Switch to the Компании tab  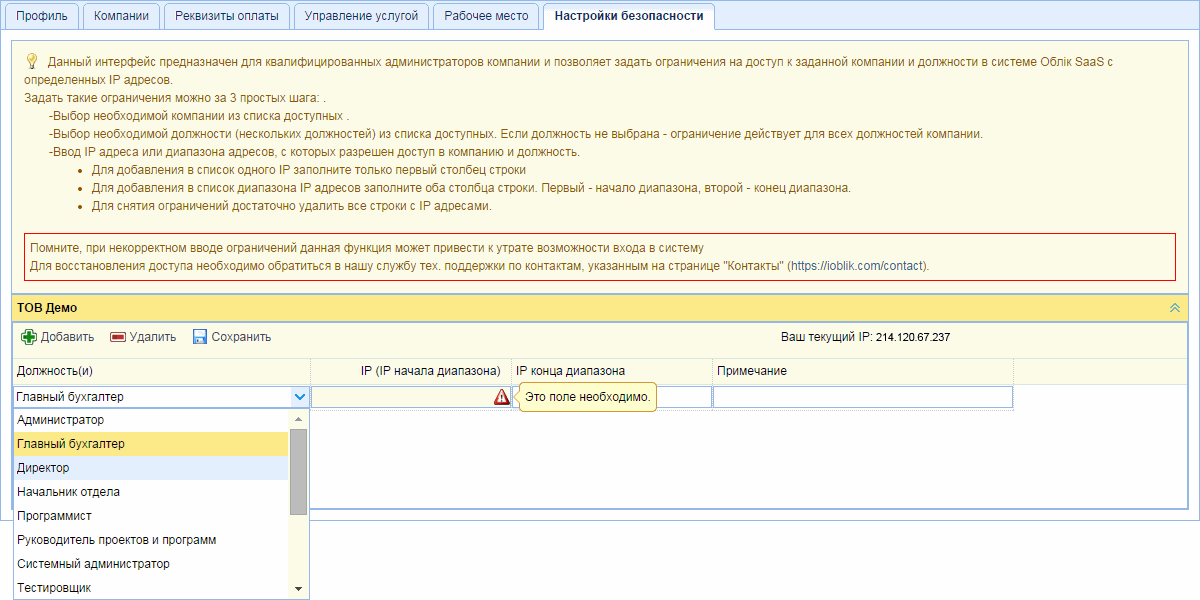(121, 16)
